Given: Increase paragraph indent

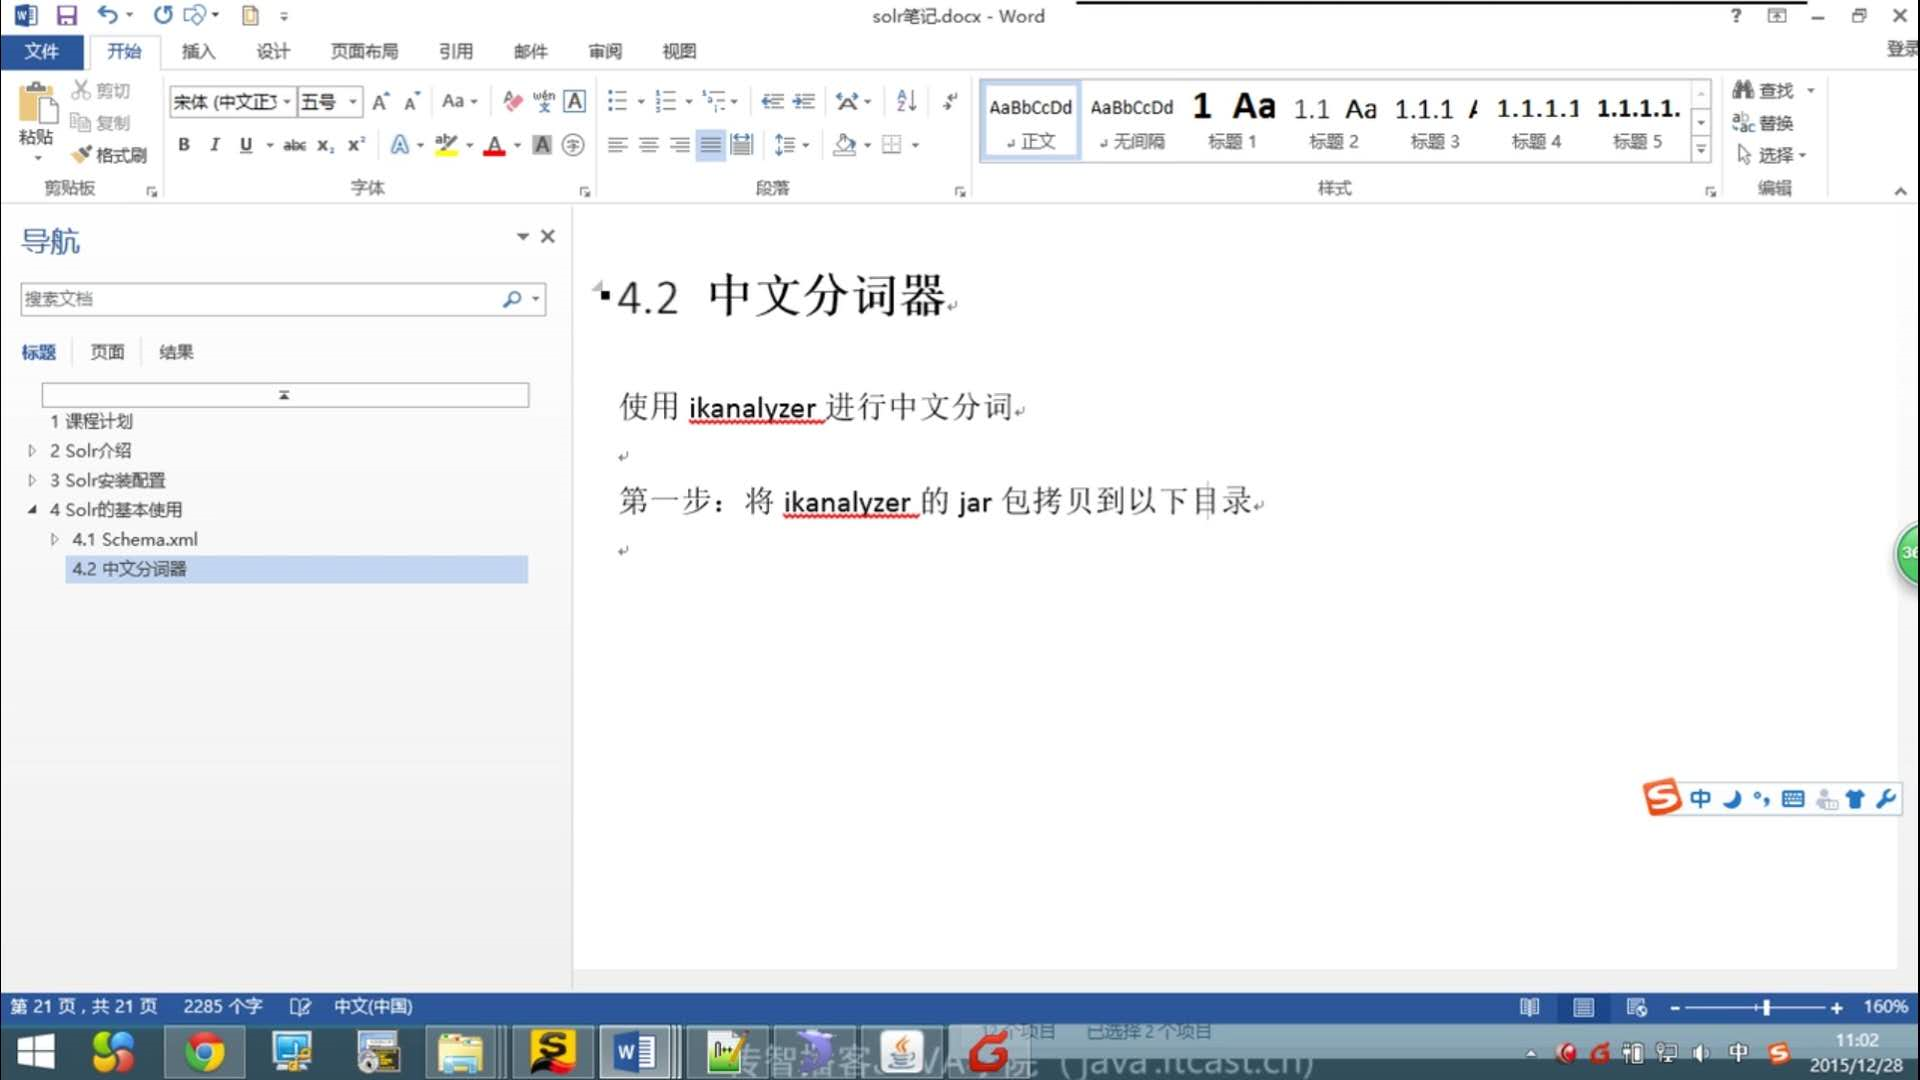Looking at the screenshot, I should [804, 101].
